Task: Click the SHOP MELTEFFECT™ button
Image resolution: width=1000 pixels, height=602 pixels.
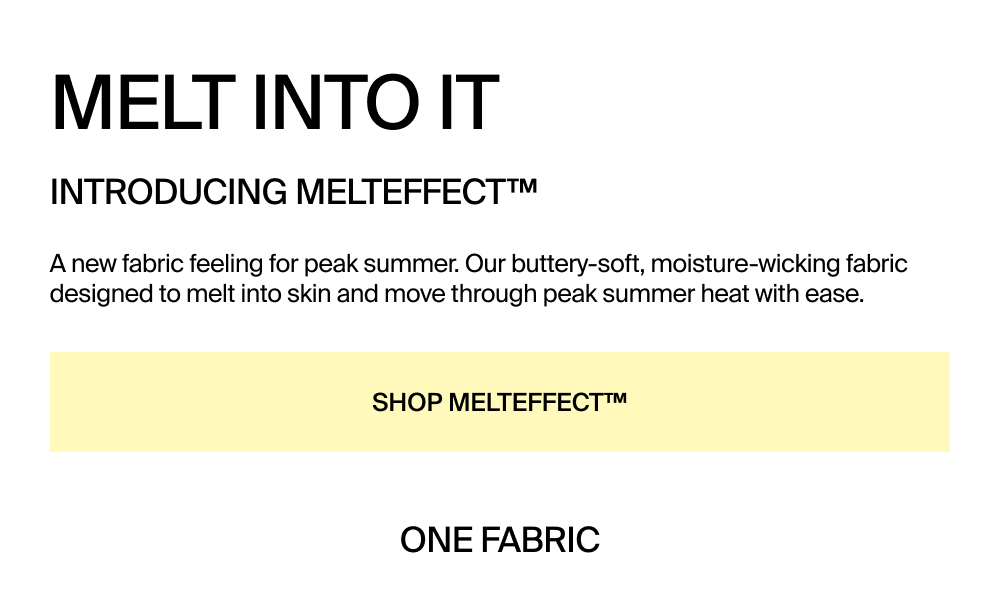Action: click(499, 402)
